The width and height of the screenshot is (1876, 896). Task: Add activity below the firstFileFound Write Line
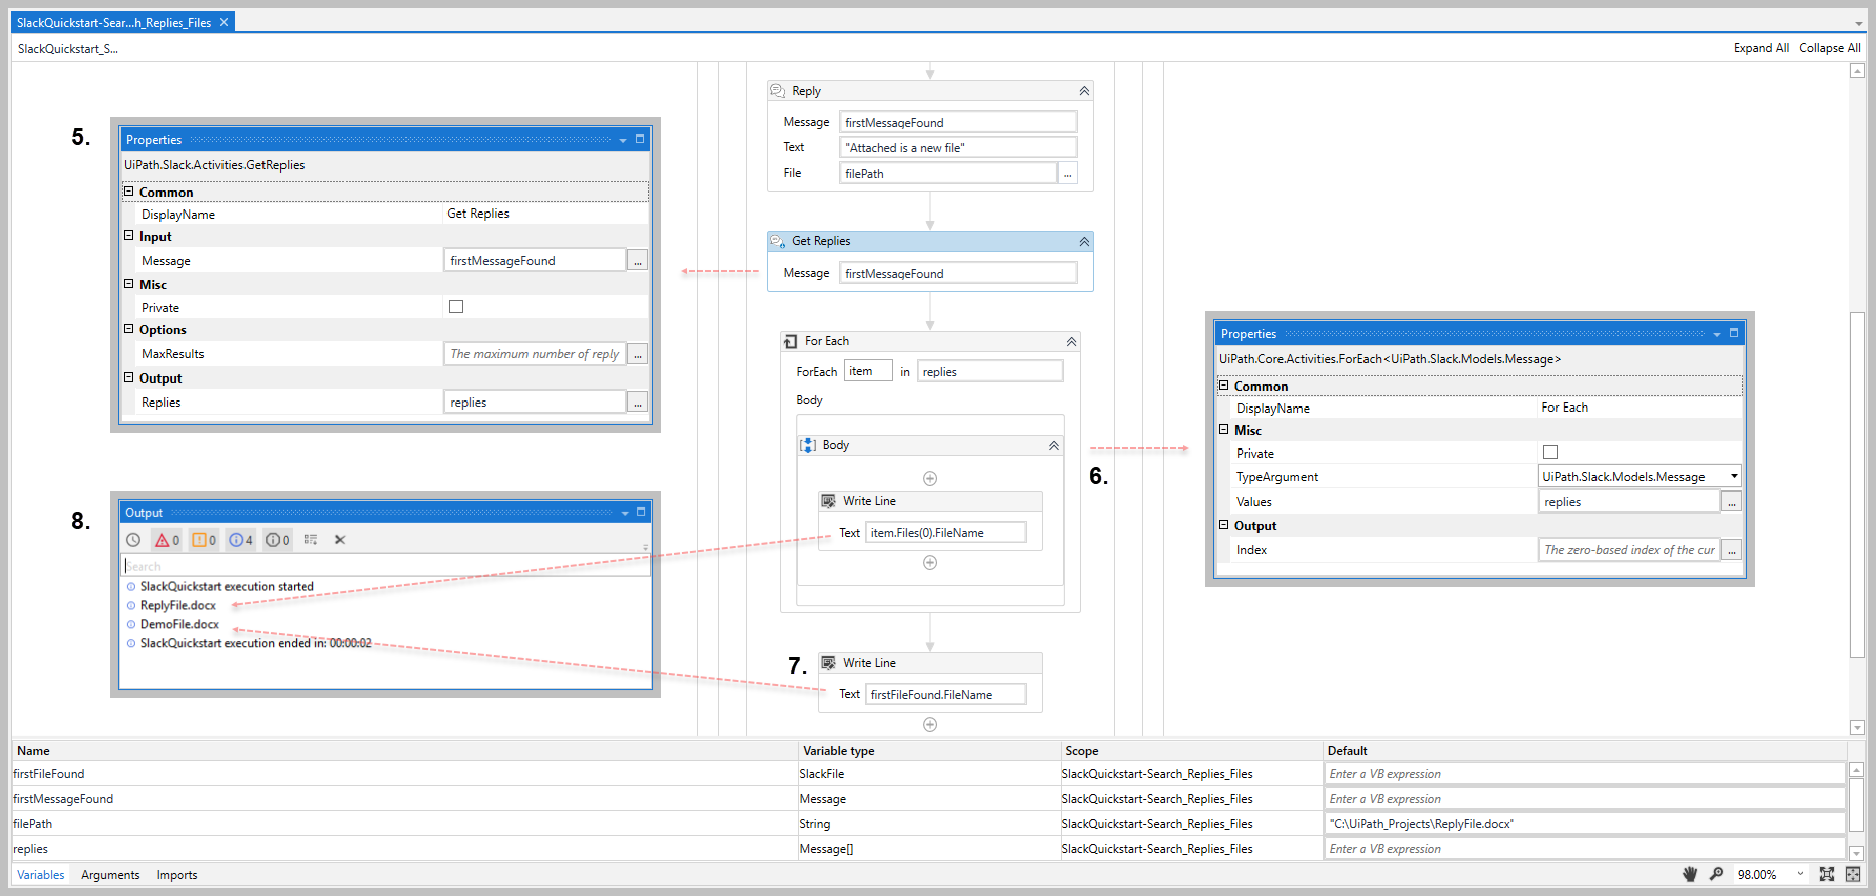930,724
